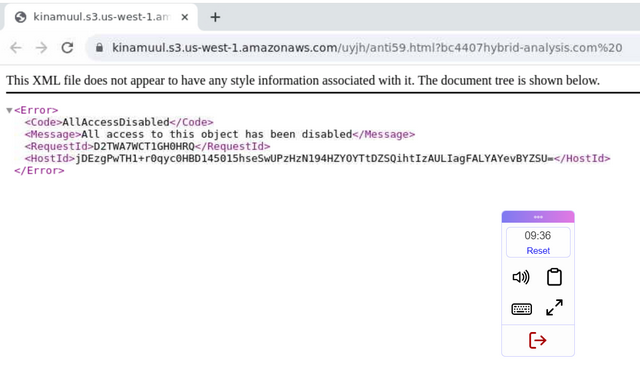Click the 'All access to this object' message

point(216,134)
